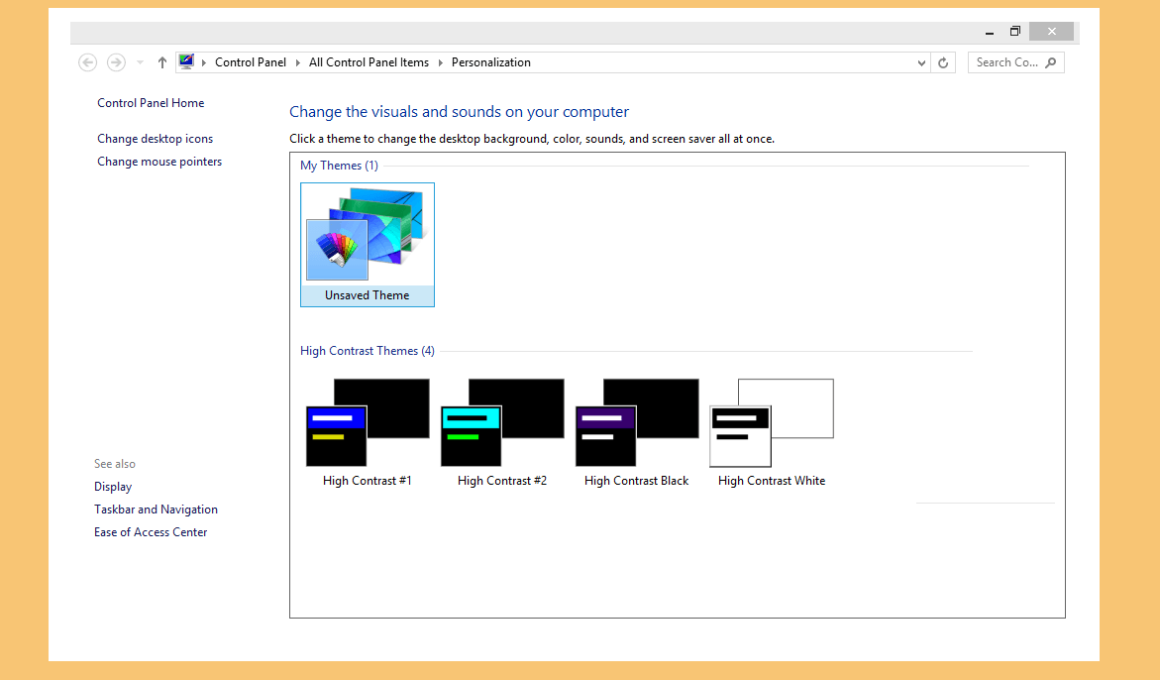Open the Control Panel breadcrumb
This screenshot has height=680, width=1160.
click(x=250, y=62)
